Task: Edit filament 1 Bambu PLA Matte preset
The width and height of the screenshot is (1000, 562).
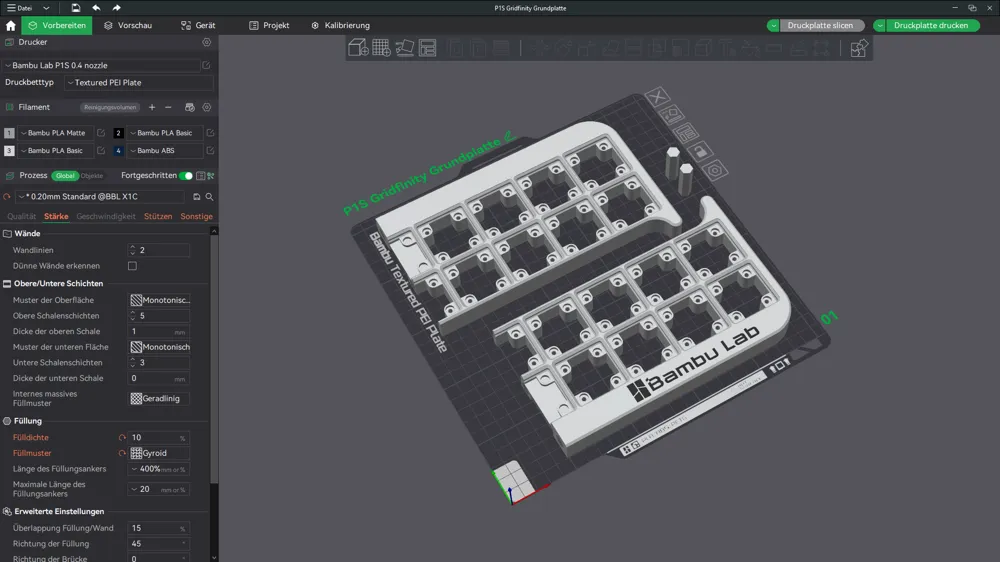Action: [x=101, y=133]
